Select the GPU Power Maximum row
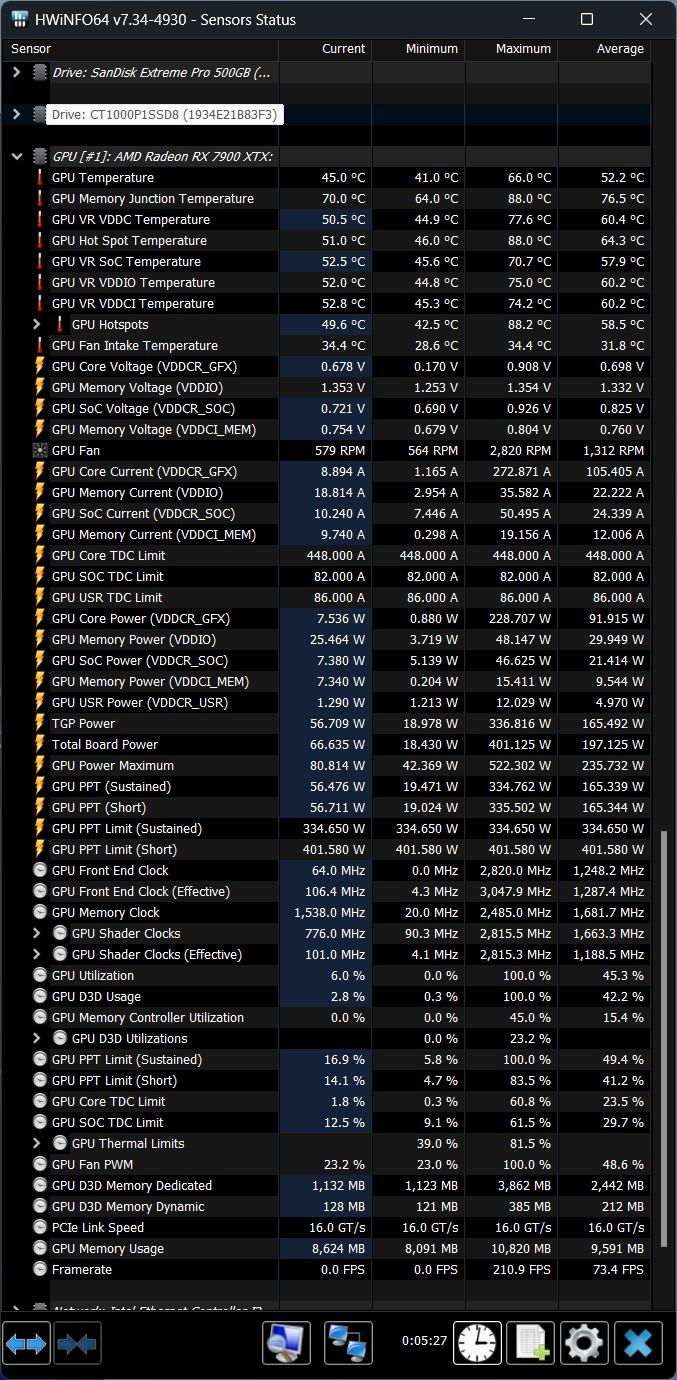The image size is (677, 1380). (326, 765)
